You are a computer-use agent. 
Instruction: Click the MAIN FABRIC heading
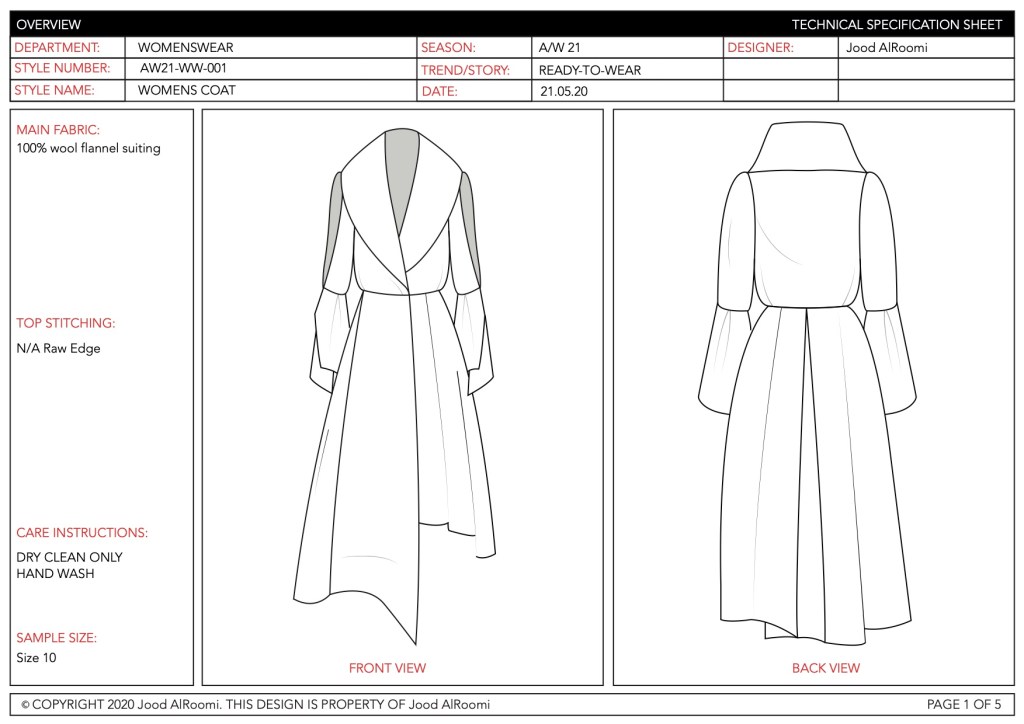[58, 130]
